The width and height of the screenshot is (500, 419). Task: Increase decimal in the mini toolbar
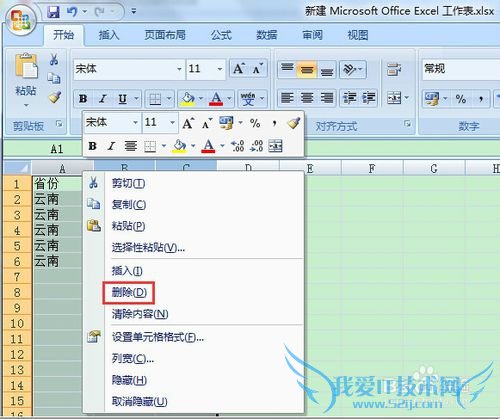pyautogui.click(x=238, y=146)
